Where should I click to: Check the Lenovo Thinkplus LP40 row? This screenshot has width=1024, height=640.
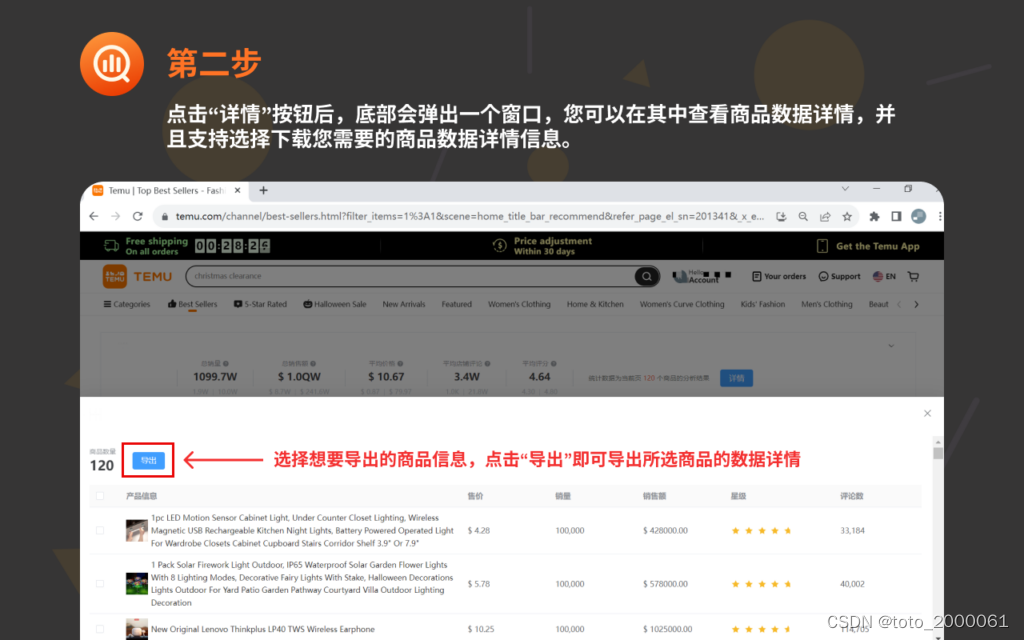coord(100,629)
